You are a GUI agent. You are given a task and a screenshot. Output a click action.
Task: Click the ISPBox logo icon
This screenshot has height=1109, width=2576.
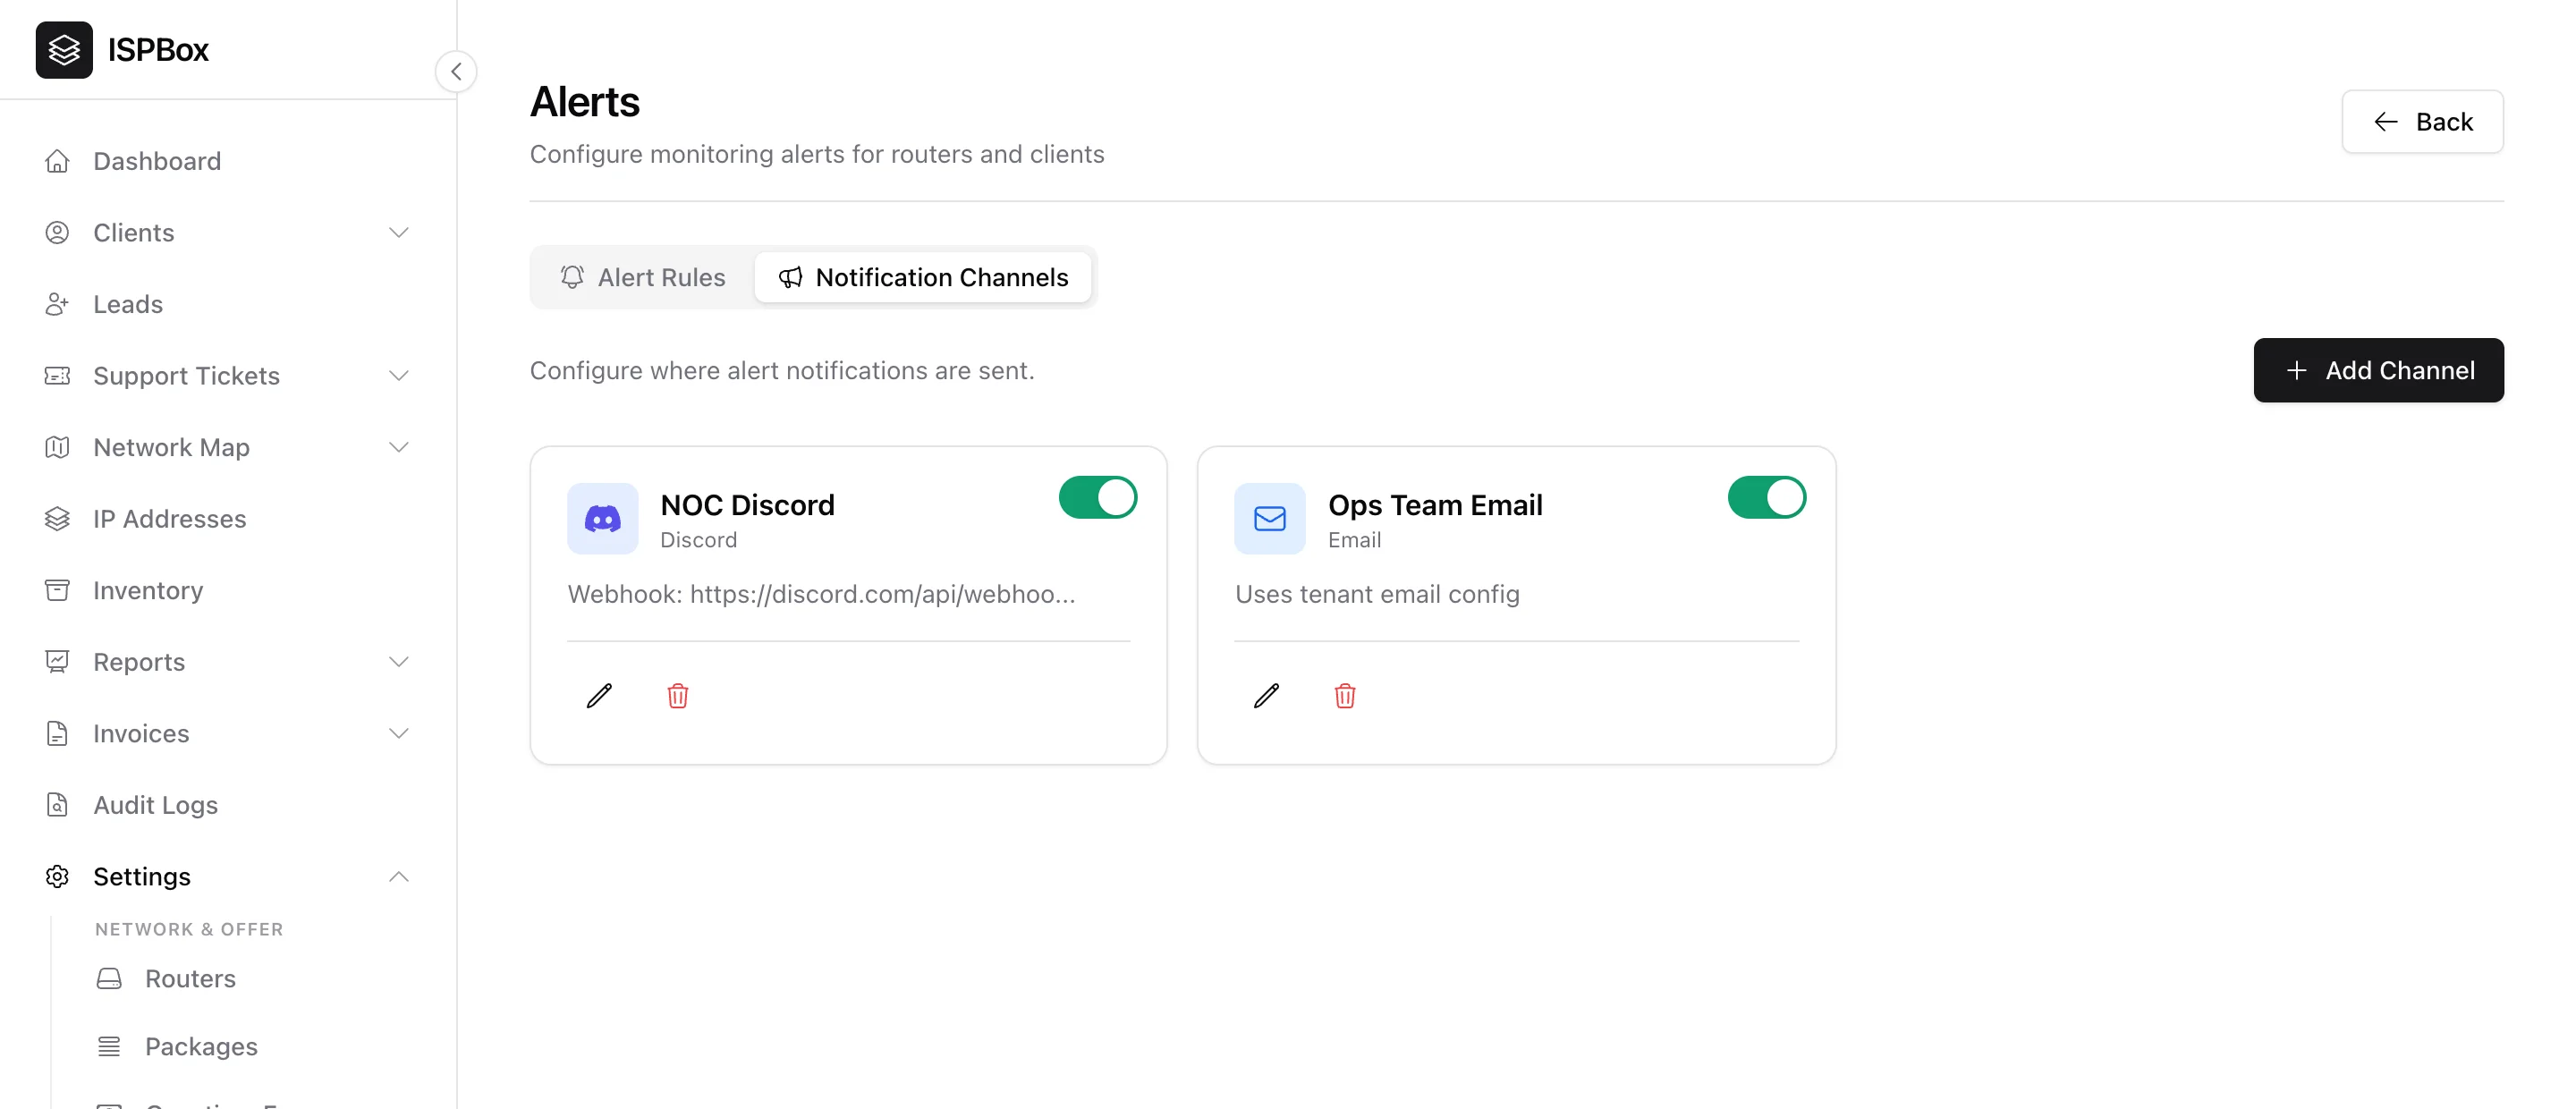pyautogui.click(x=64, y=49)
